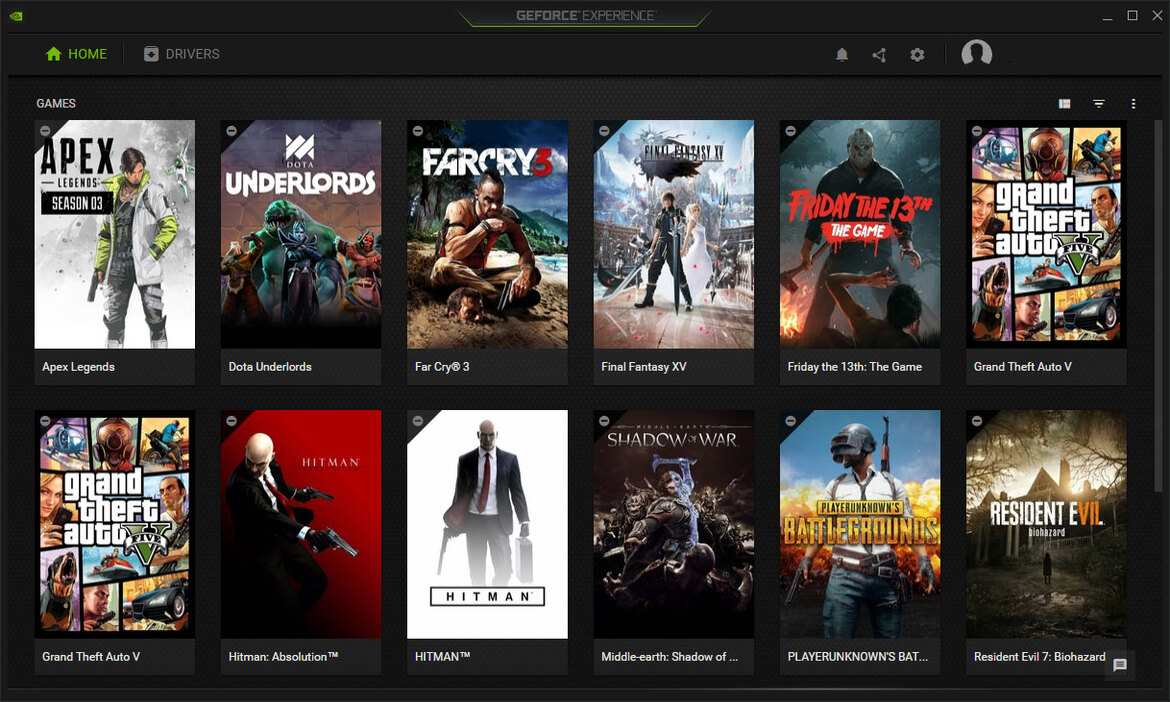Open the PLAYERUNKNOWN'S BATTLEGROUNDS cover art

tap(860, 524)
